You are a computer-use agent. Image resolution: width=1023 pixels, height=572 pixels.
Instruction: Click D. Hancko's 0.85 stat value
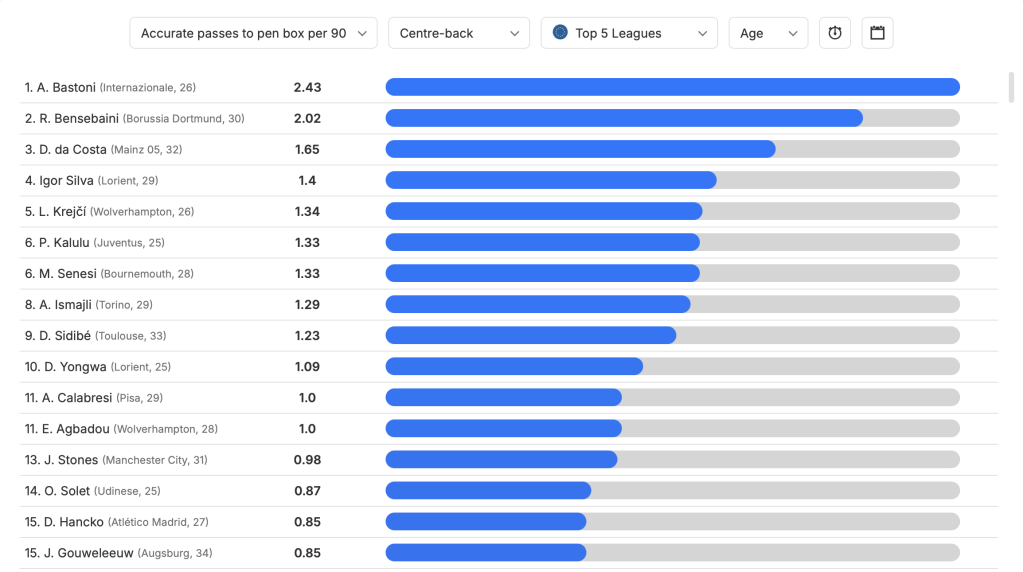click(307, 522)
